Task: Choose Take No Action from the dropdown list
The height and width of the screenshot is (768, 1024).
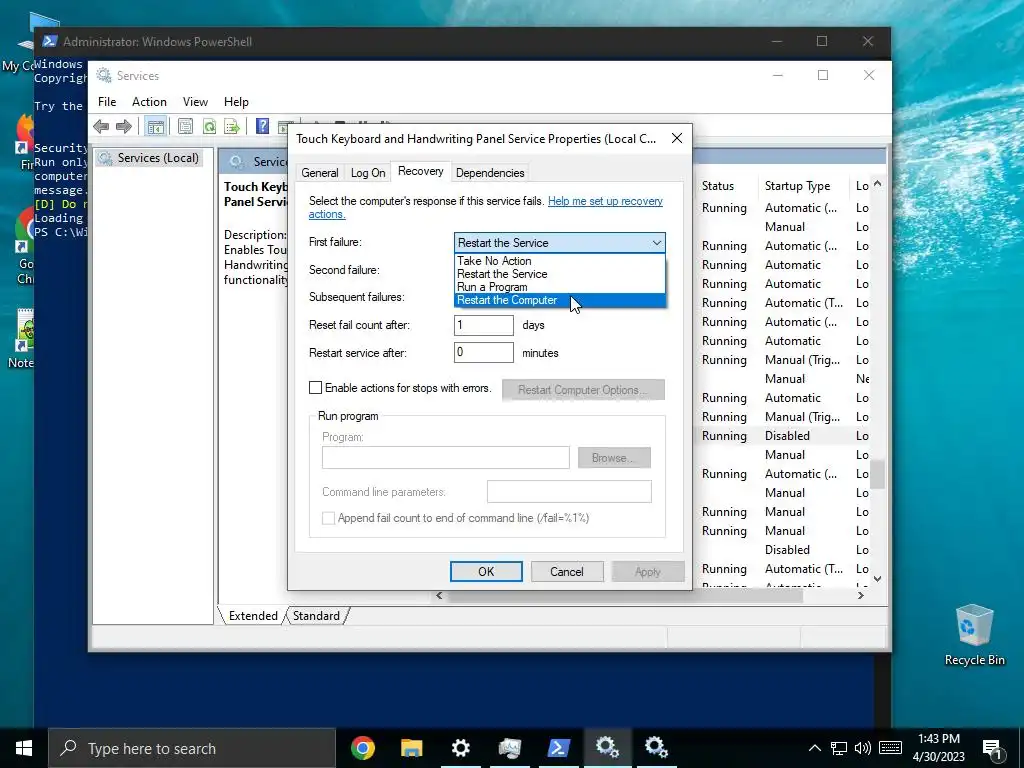Action: (560, 261)
